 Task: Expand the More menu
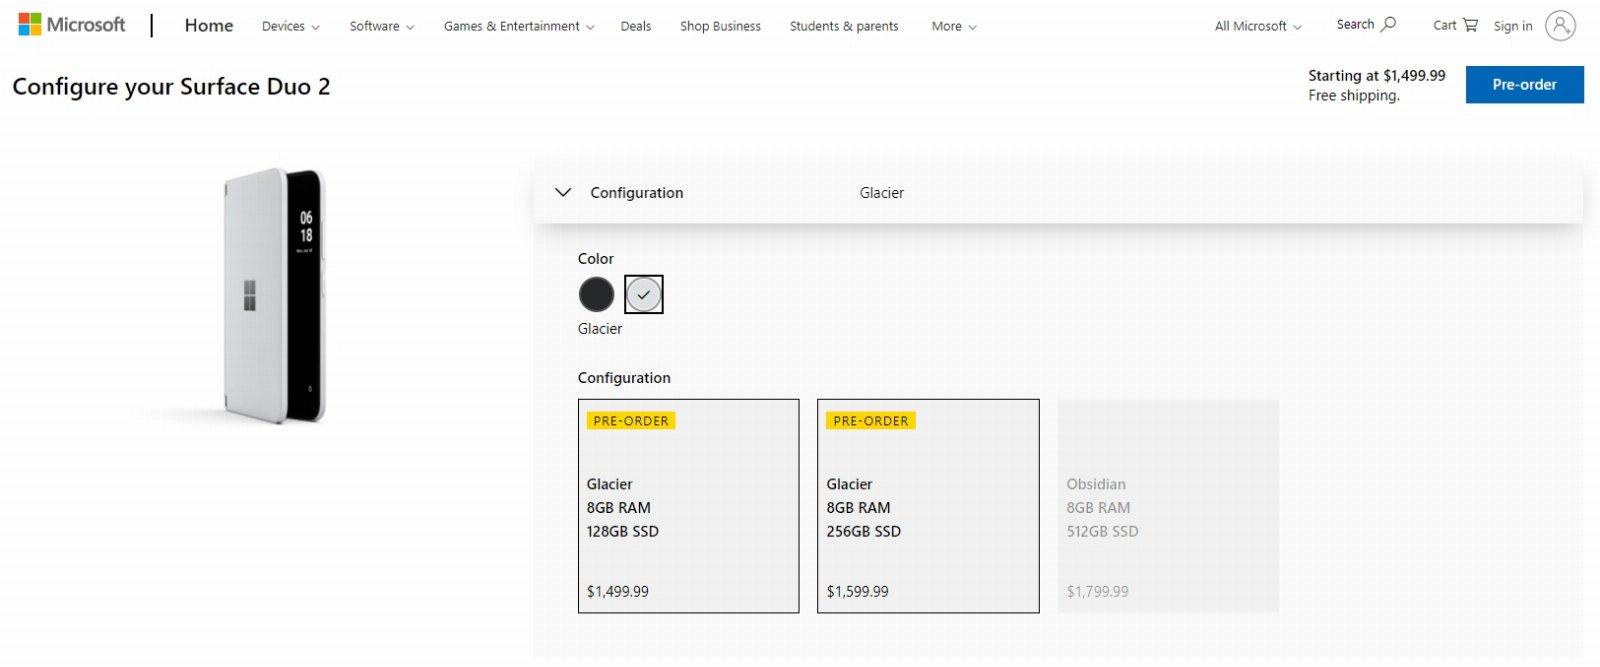tap(954, 27)
